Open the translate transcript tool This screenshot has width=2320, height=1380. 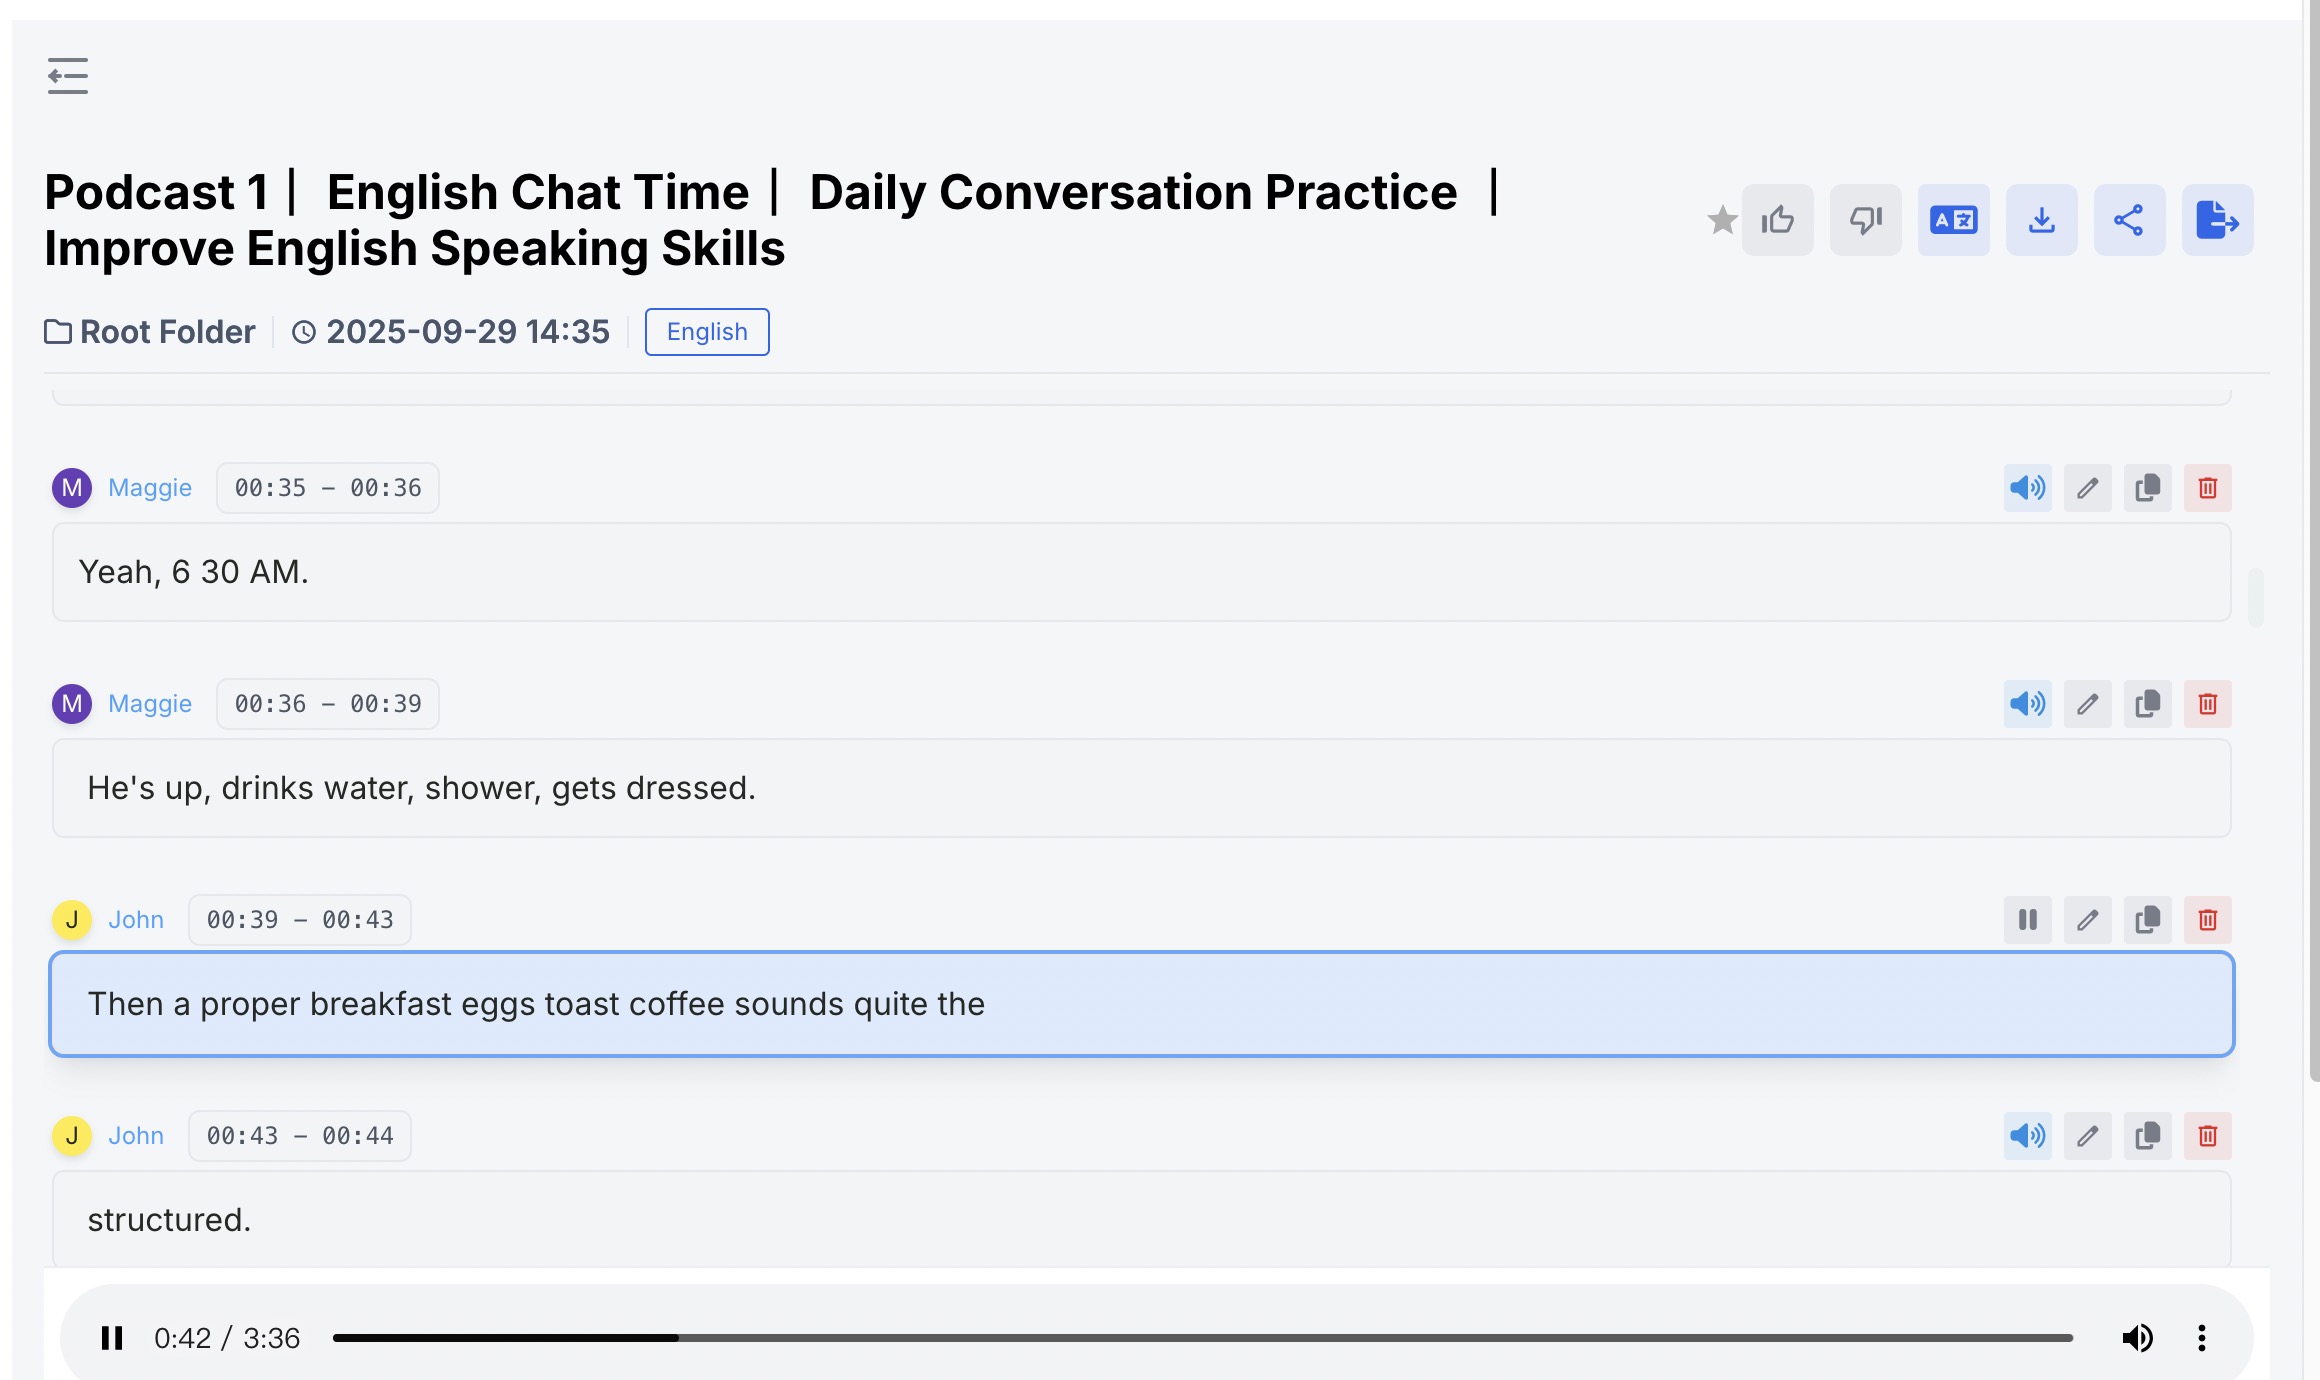[1954, 220]
